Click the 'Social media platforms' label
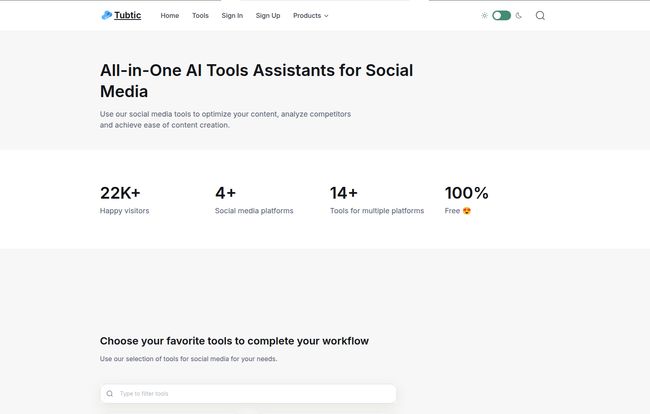Screen dimensions: 650x414 coord(254,211)
